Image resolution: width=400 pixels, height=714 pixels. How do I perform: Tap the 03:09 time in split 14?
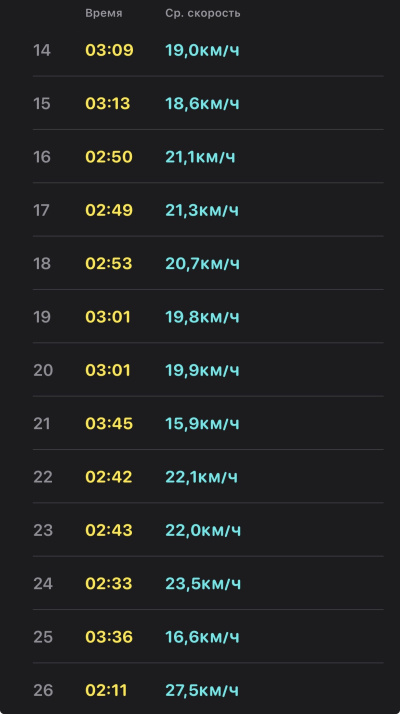point(109,50)
